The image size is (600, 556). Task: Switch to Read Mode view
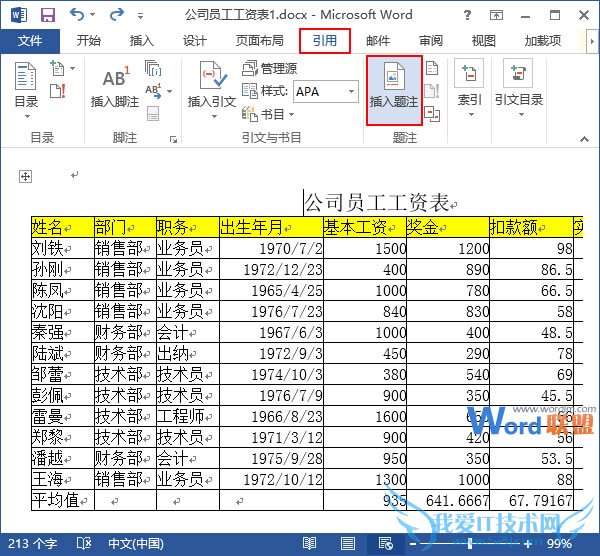point(309,543)
